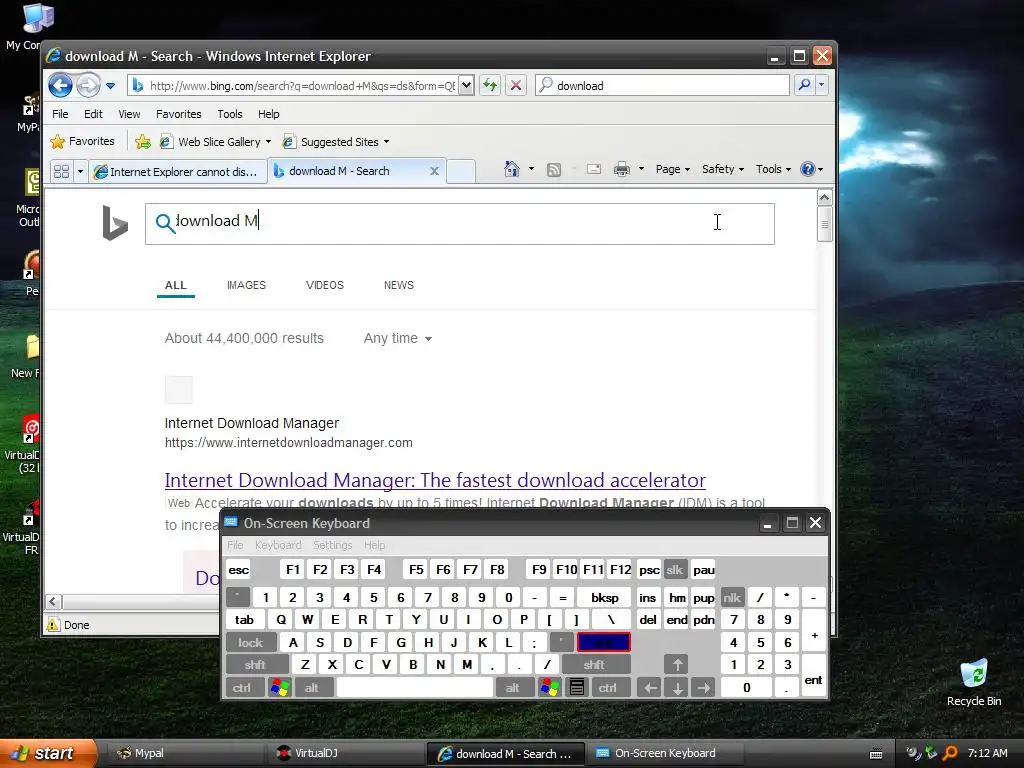Toggle the left shft key
1024x768 pixels.
point(255,665)
